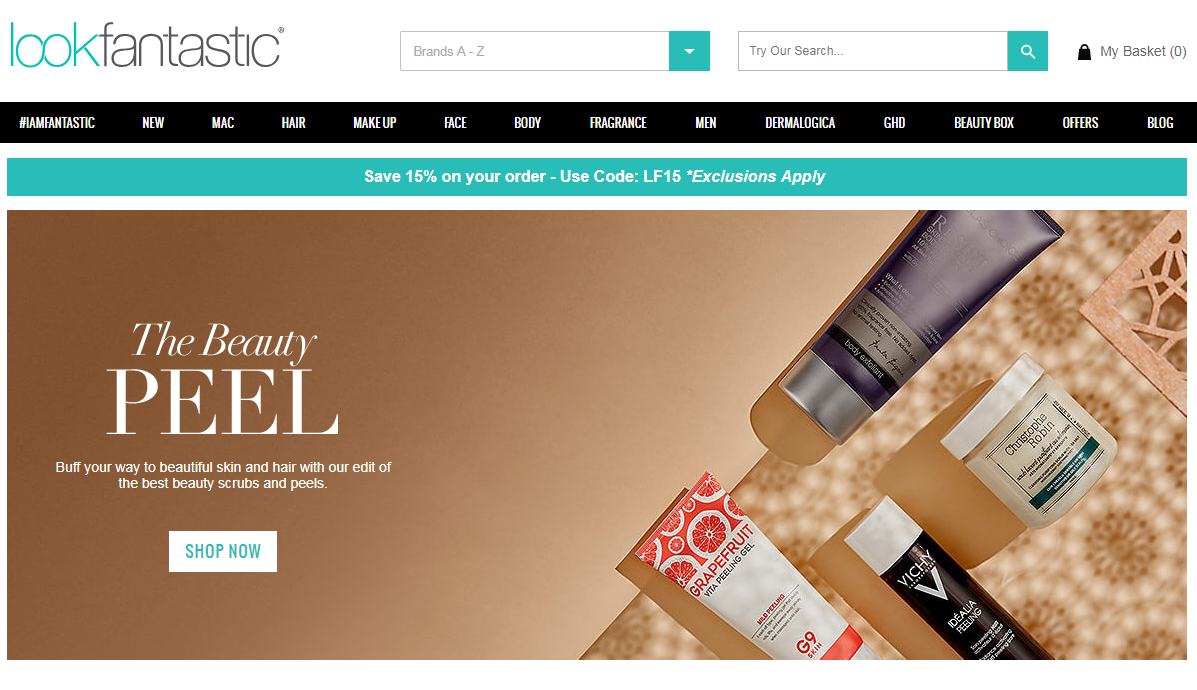Screen dimensions: 1197x690
Task: Click the SHOP NOW button
Action: [x=223, y=551]
